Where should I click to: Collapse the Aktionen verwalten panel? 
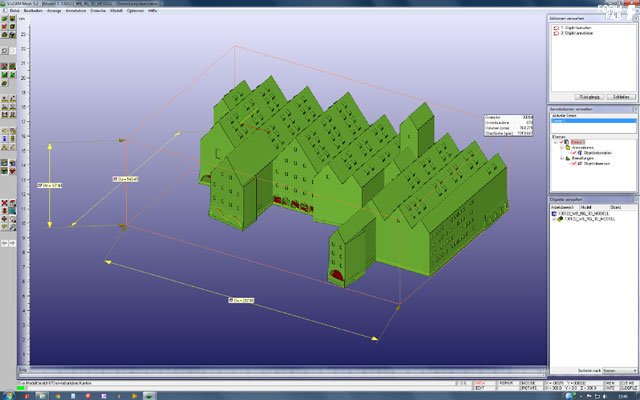[x=636, y=18]
